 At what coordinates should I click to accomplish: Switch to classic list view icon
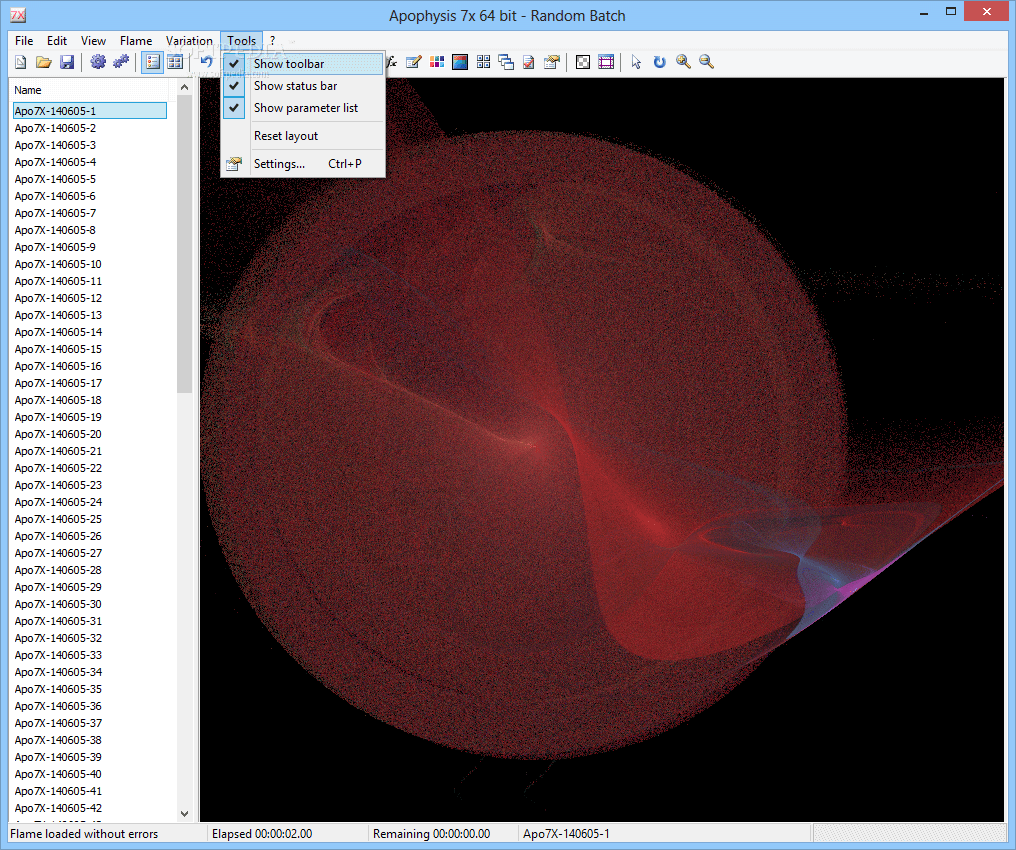153,62
